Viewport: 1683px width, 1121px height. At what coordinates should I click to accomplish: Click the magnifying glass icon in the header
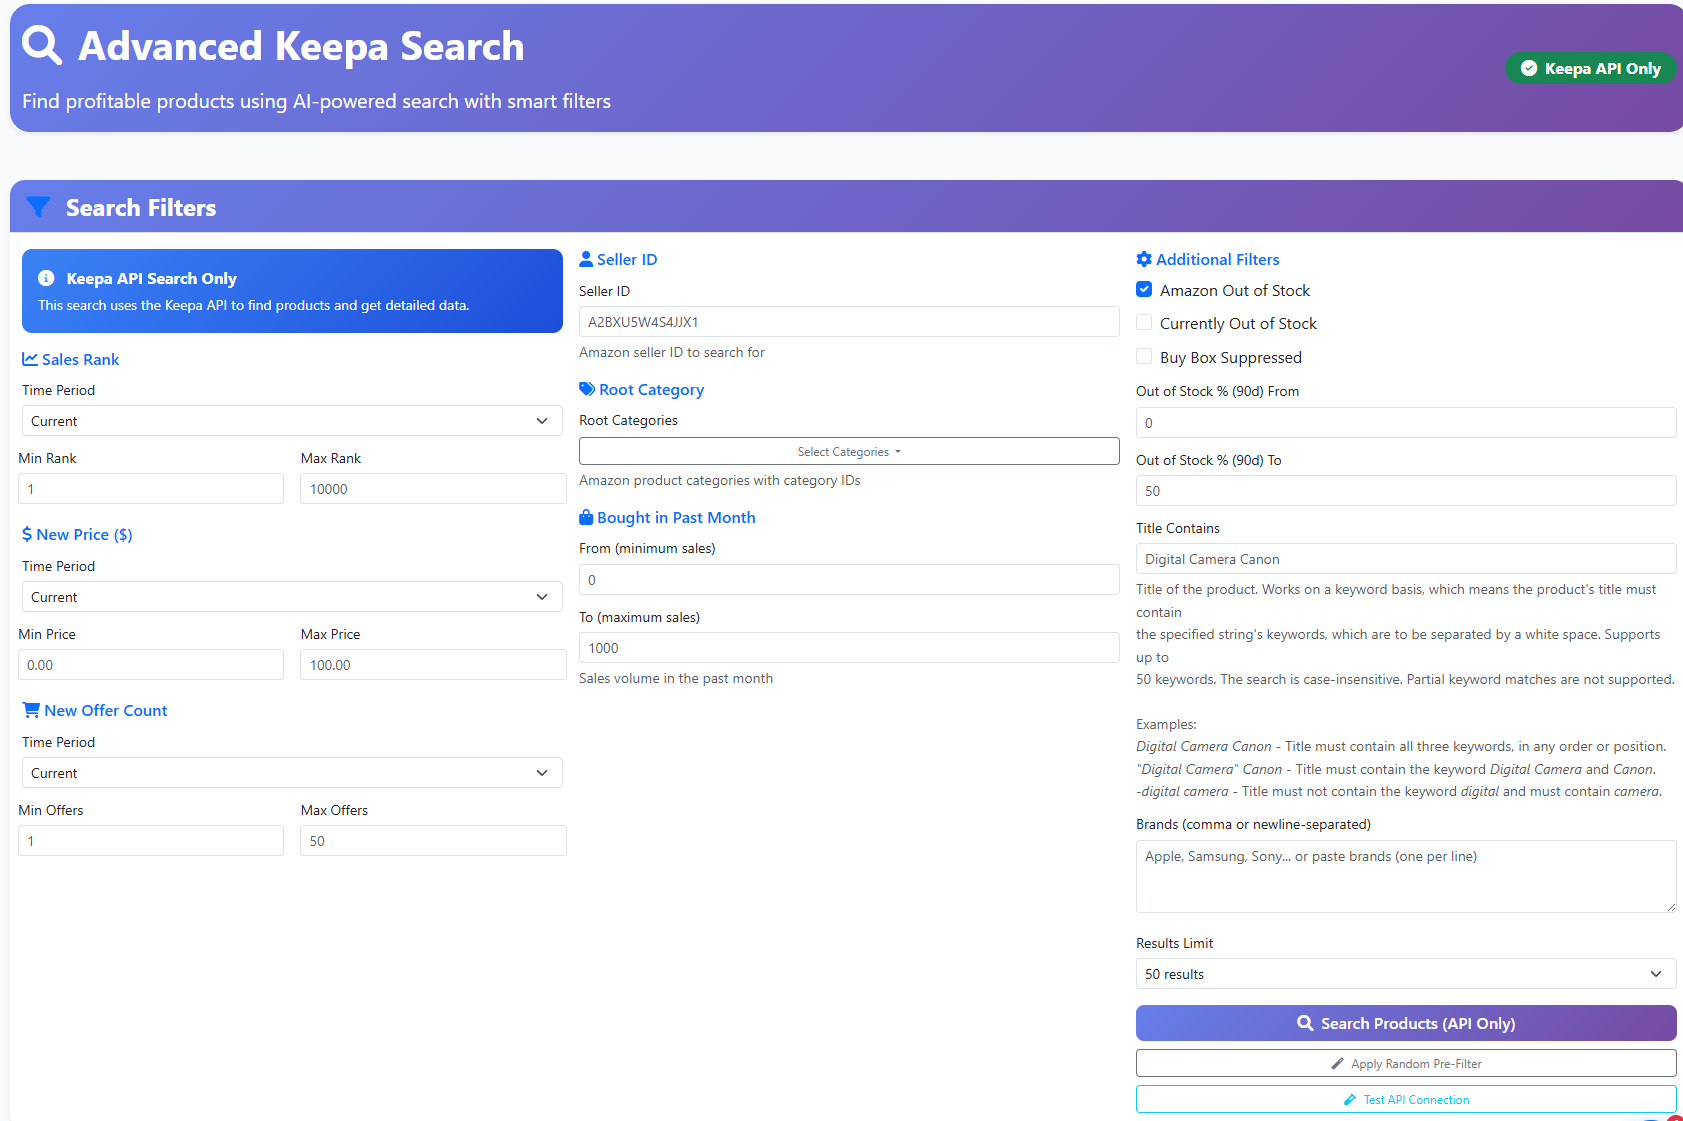click(41, 45)
